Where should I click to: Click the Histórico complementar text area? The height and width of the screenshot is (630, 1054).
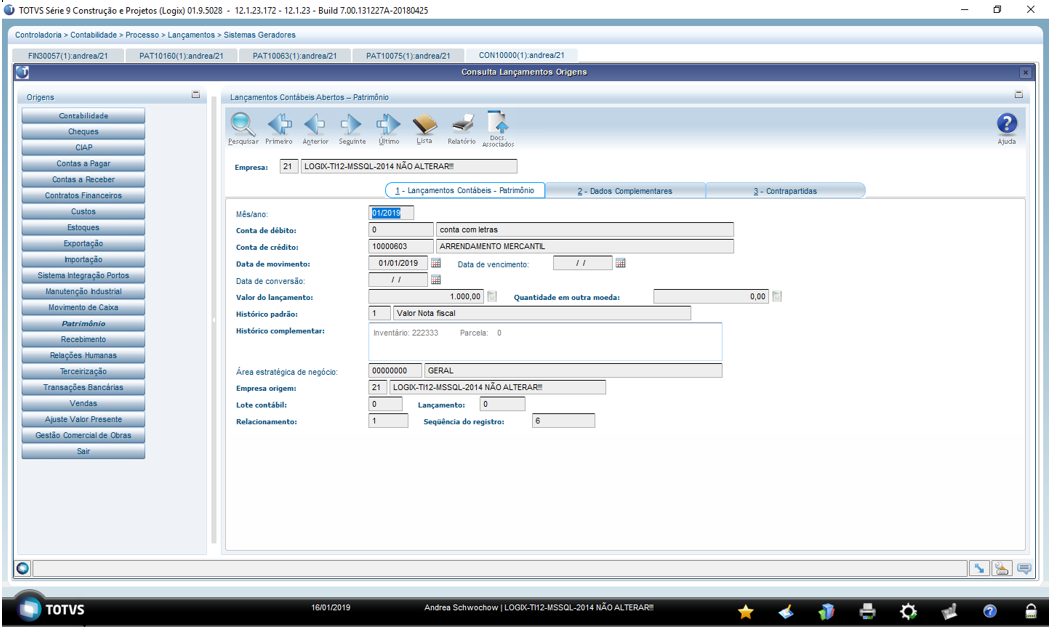[x=545, y=342]
